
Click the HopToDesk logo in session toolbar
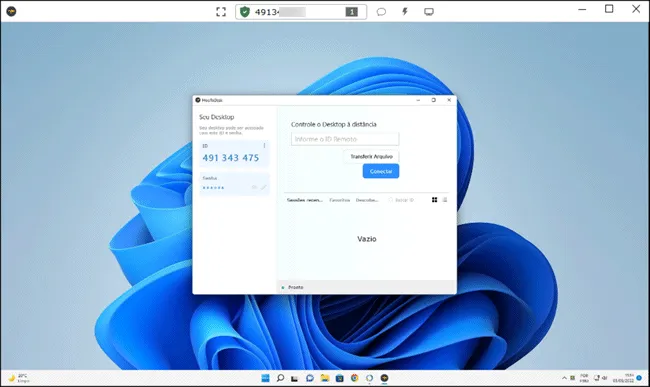[11, 11]
